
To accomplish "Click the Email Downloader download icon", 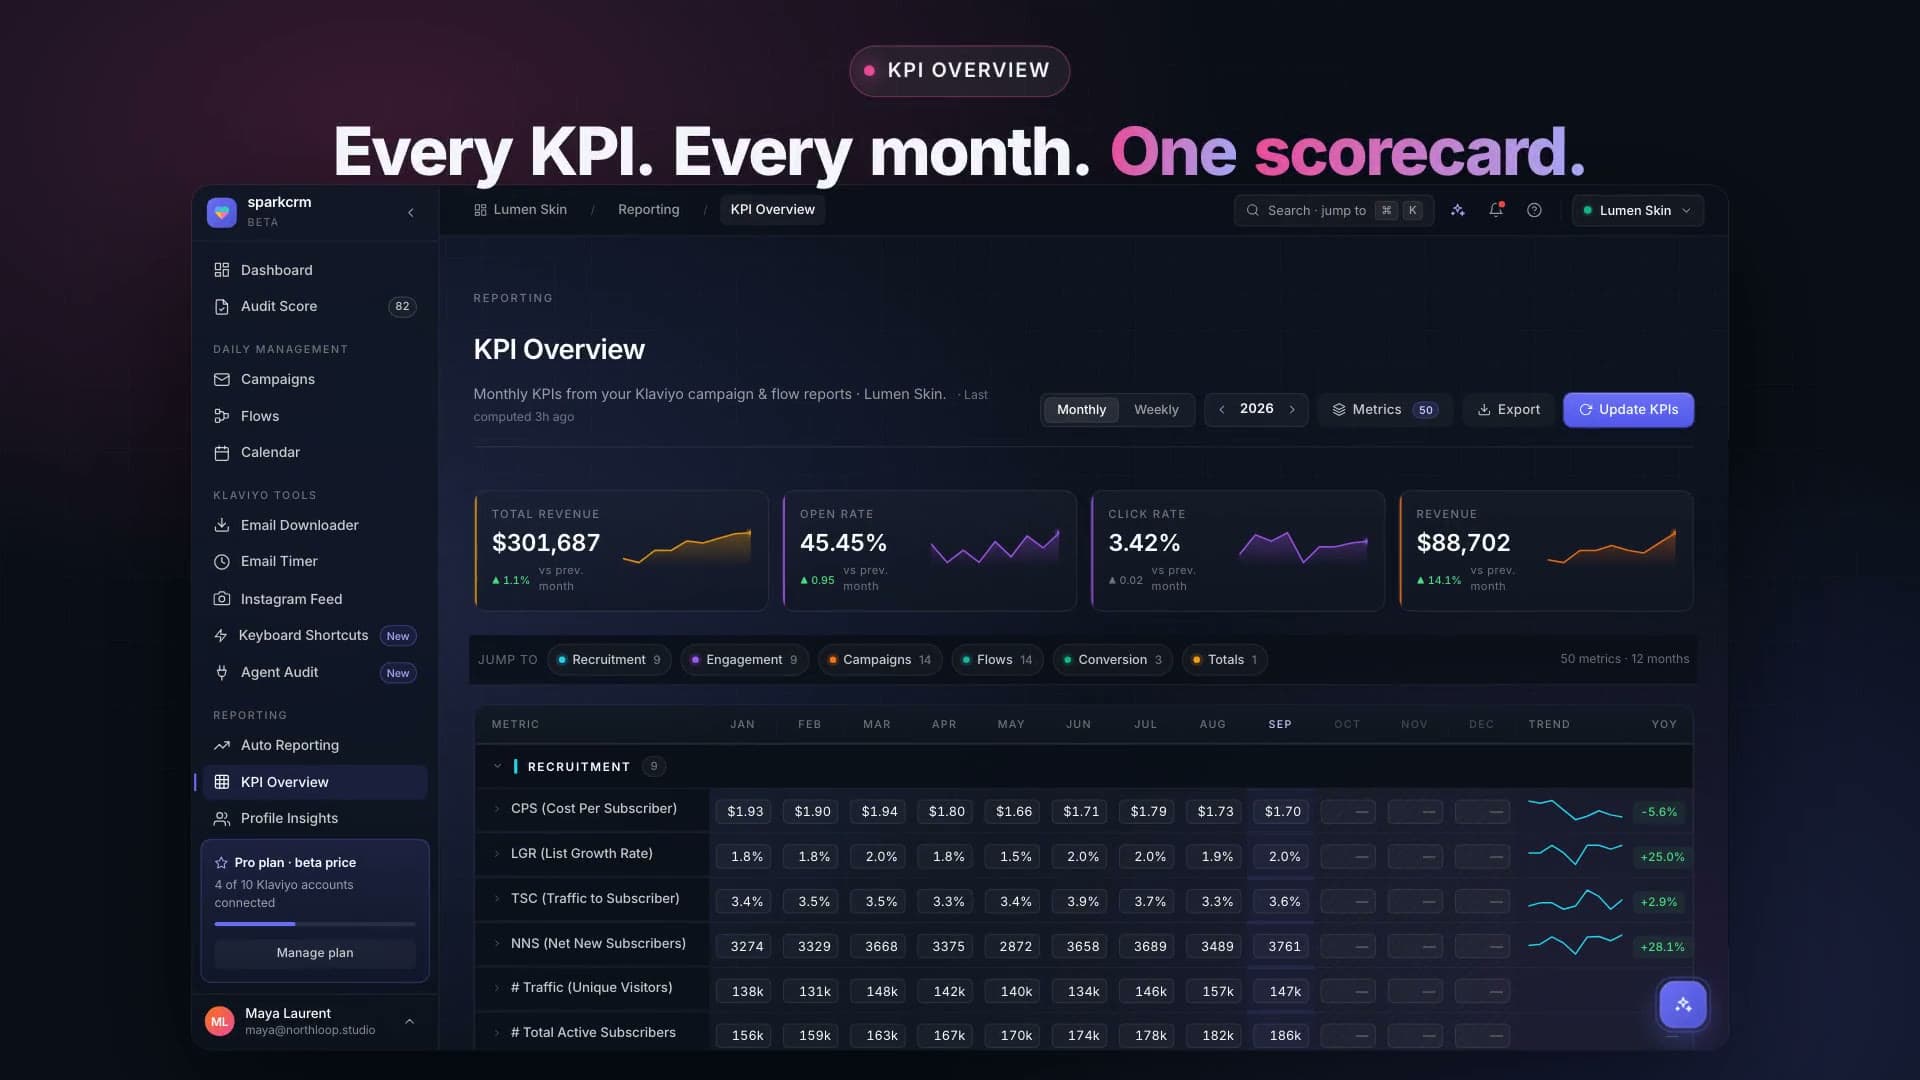I will pos(222,525).
